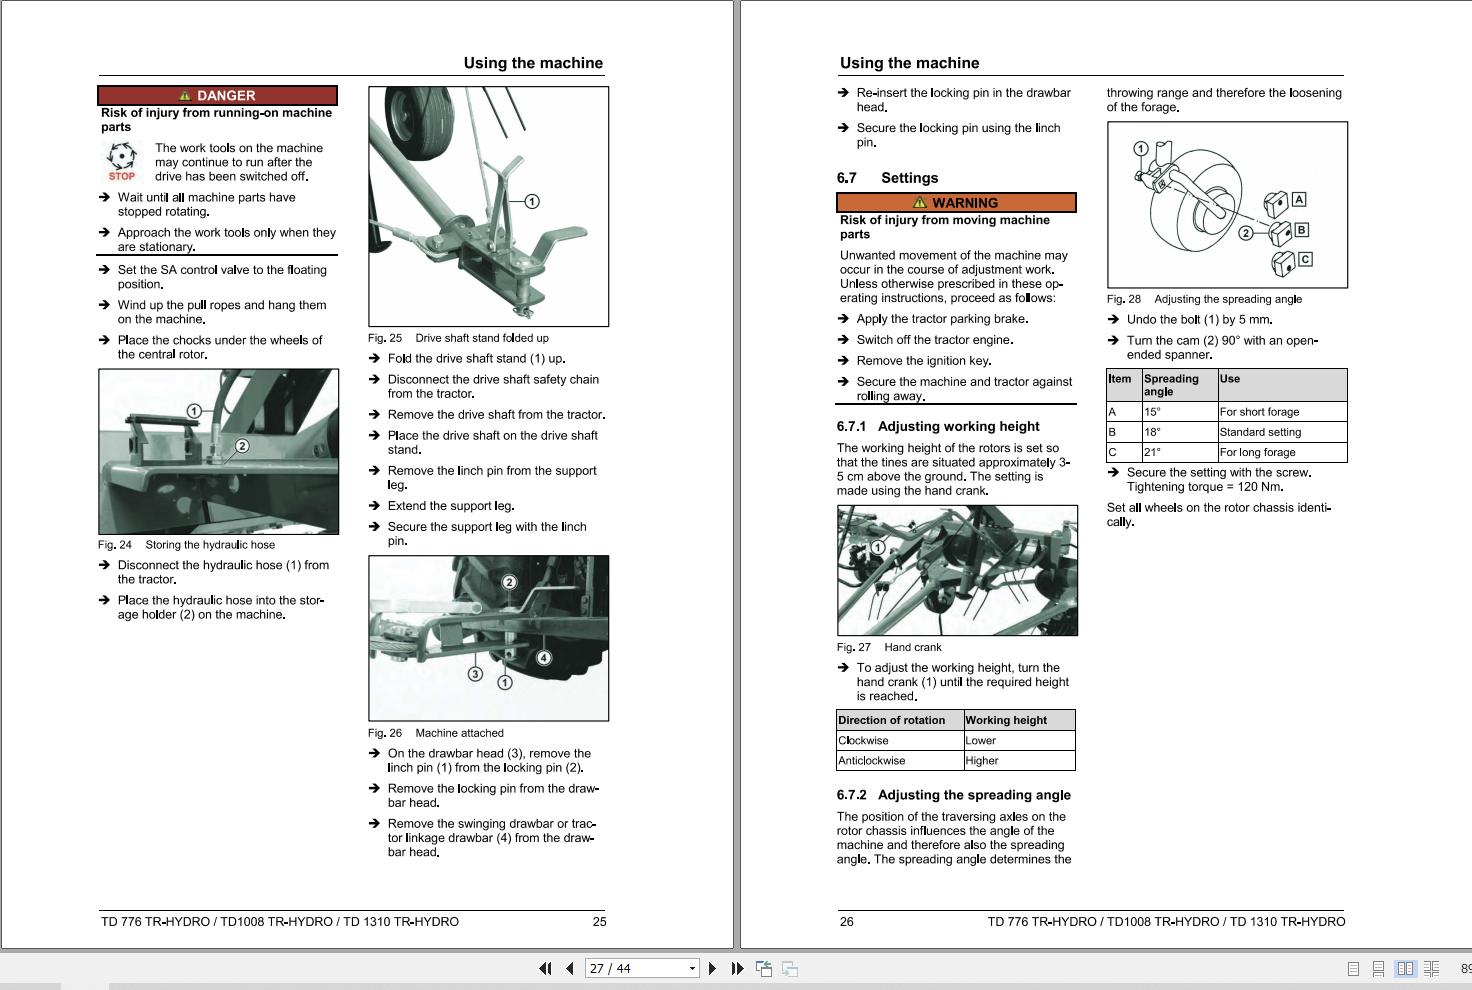Switch to continuous facing layout
The image size is (1472, 990).
point(1432,969)
